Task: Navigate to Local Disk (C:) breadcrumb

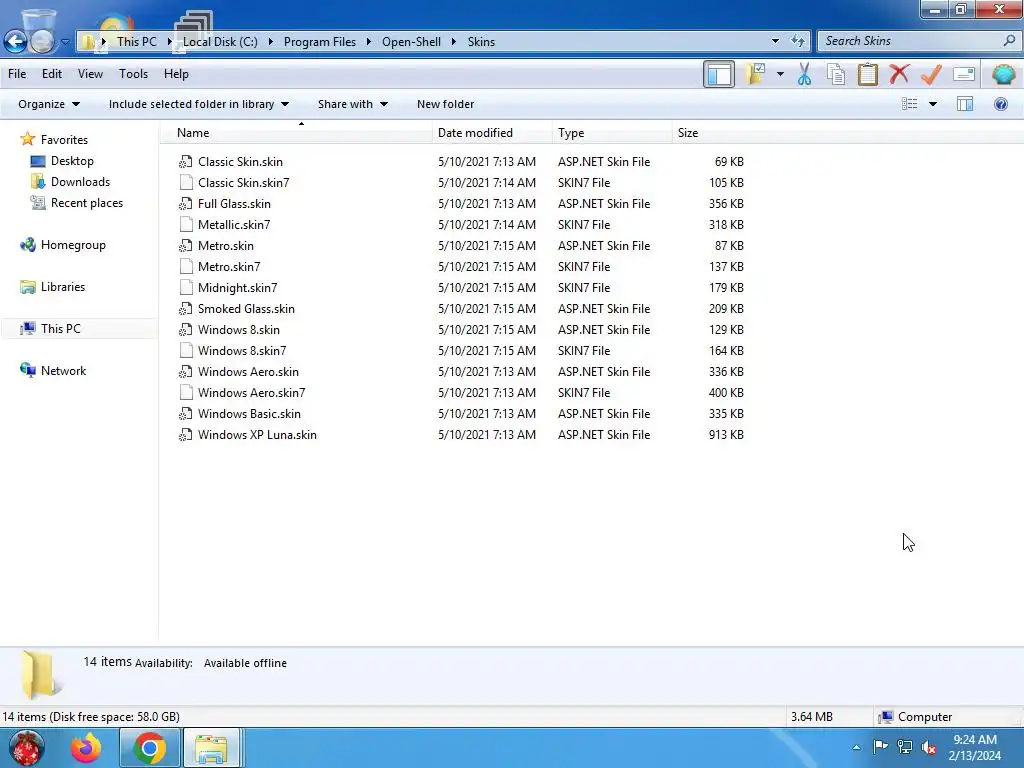Action: pos(220,42)
